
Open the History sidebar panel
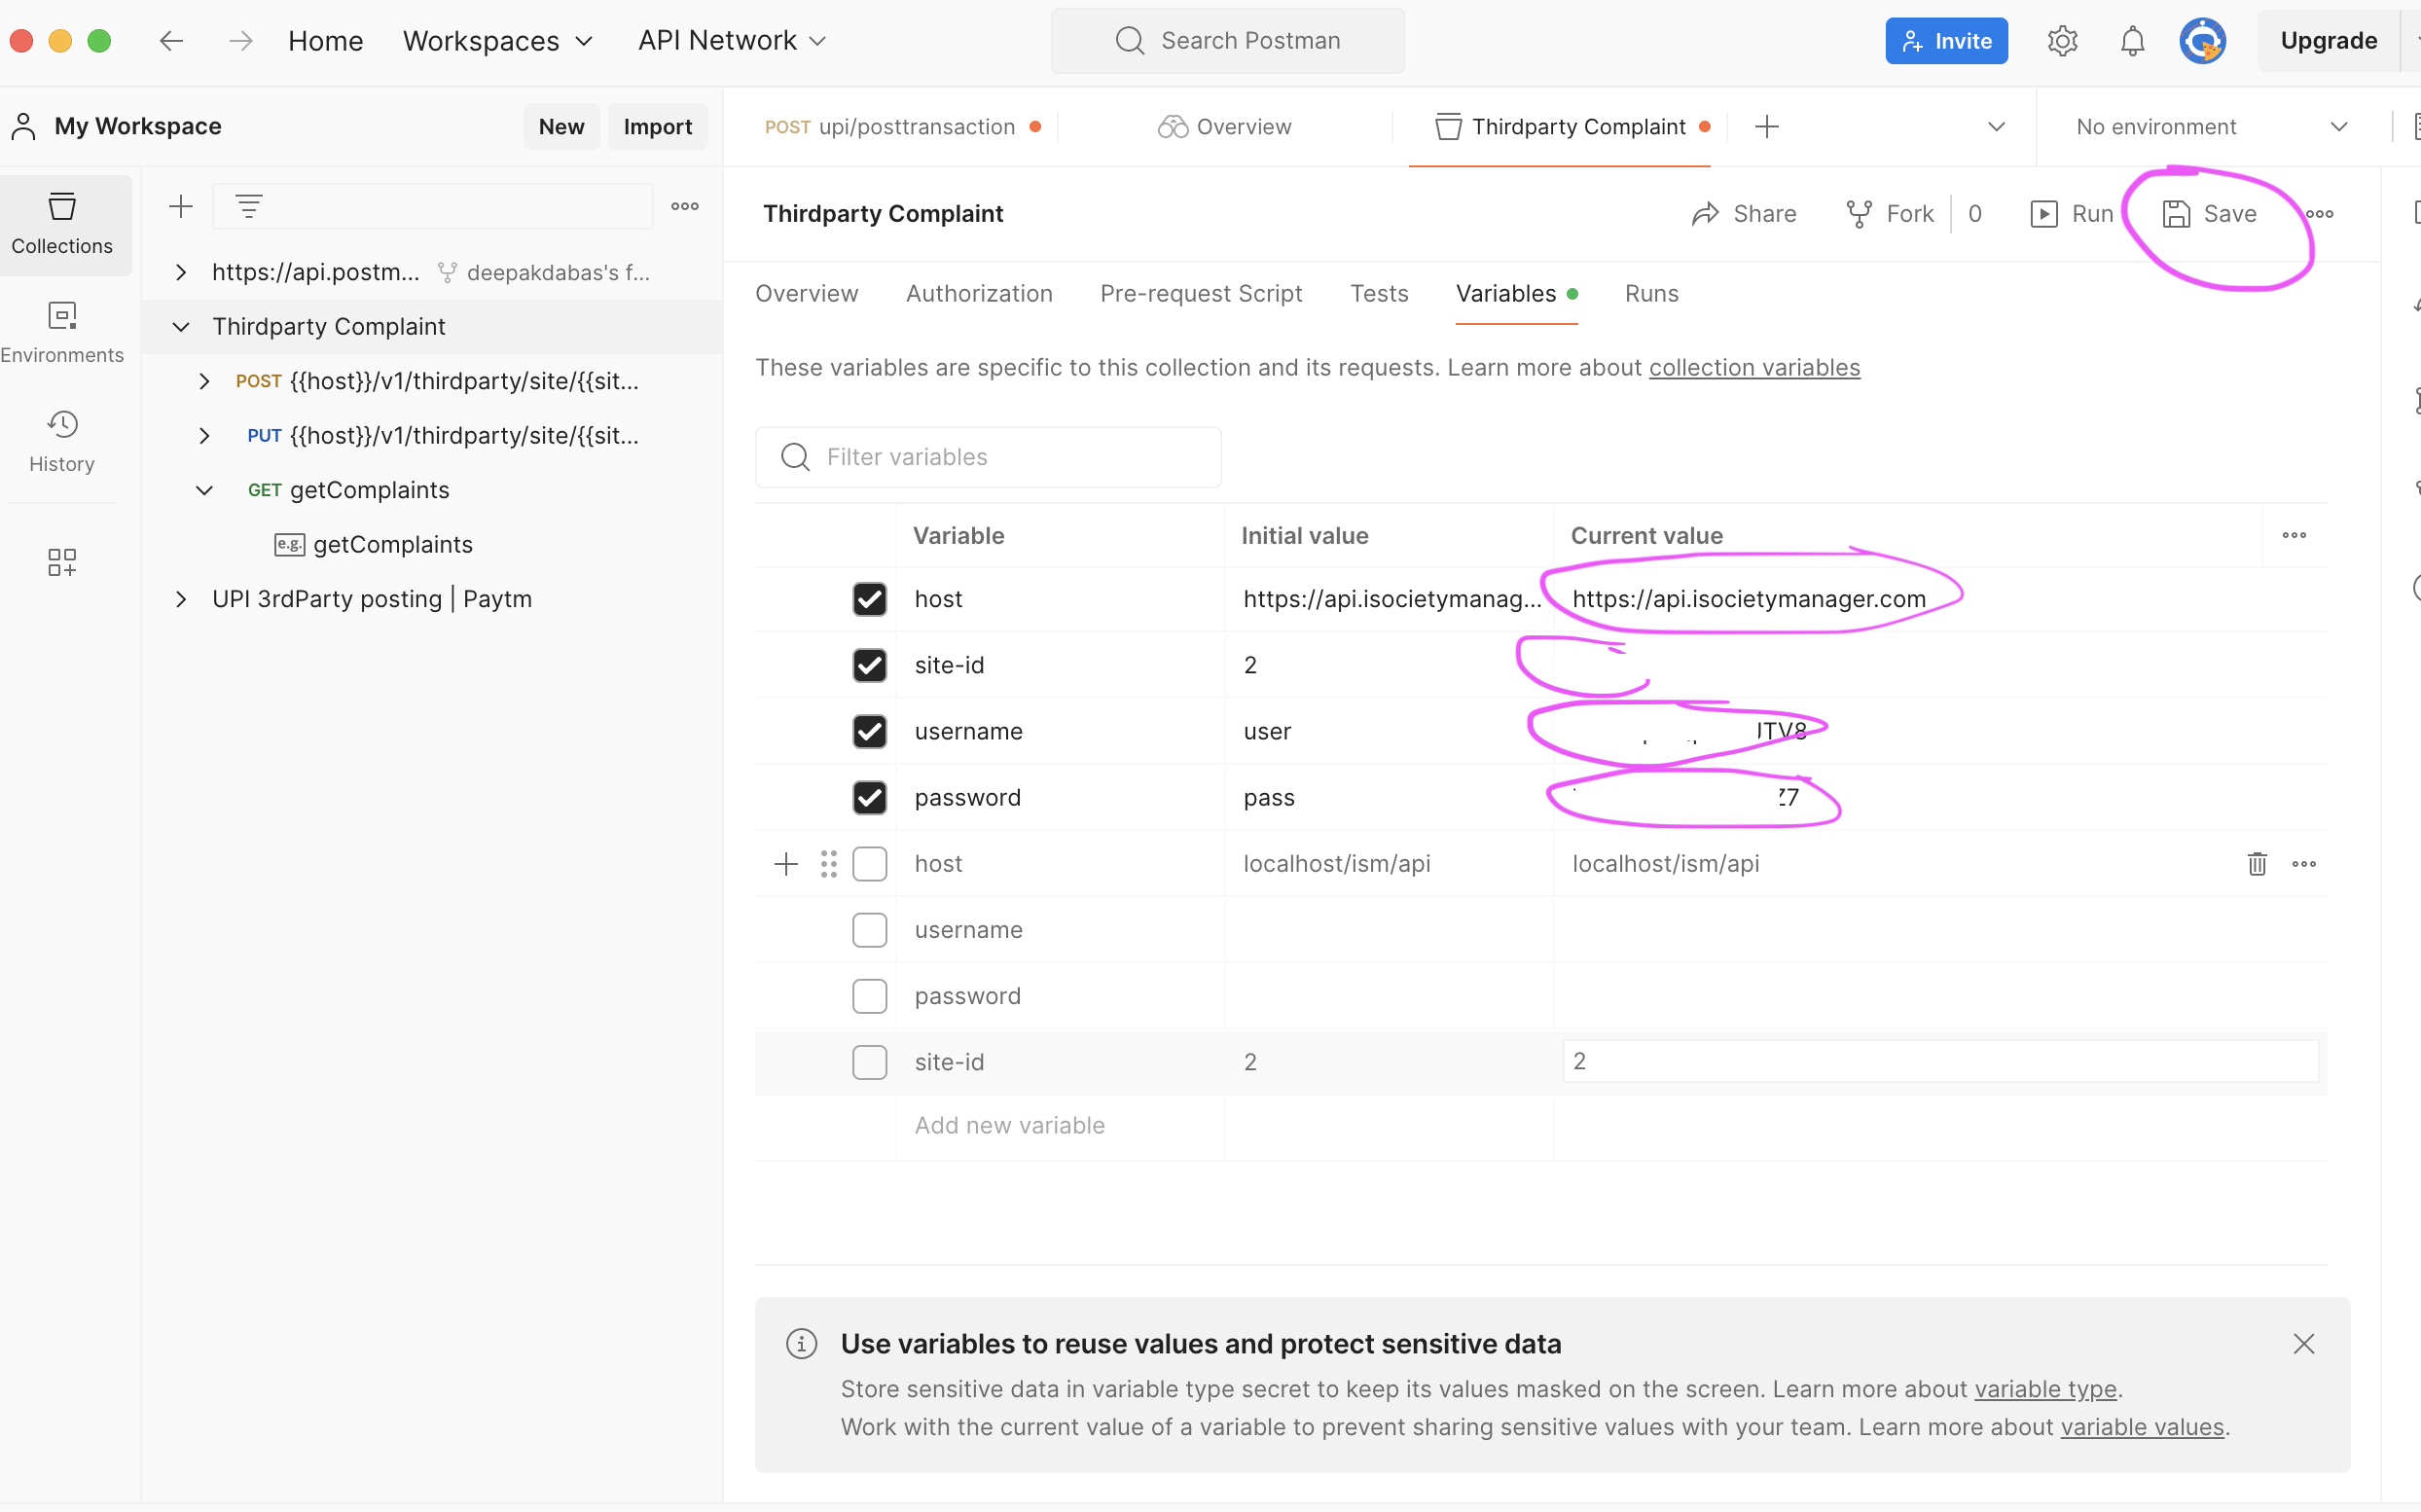point(62,441)
